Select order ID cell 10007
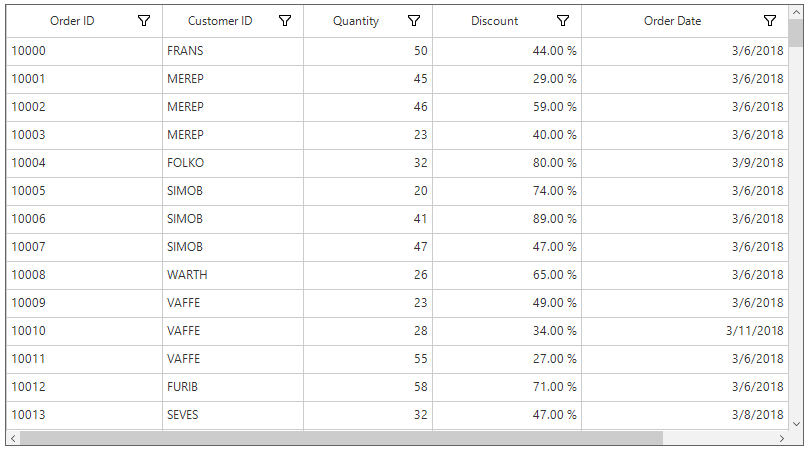Image resolution: width=807 pixels, height=449 pixels. tap(84, 247)
